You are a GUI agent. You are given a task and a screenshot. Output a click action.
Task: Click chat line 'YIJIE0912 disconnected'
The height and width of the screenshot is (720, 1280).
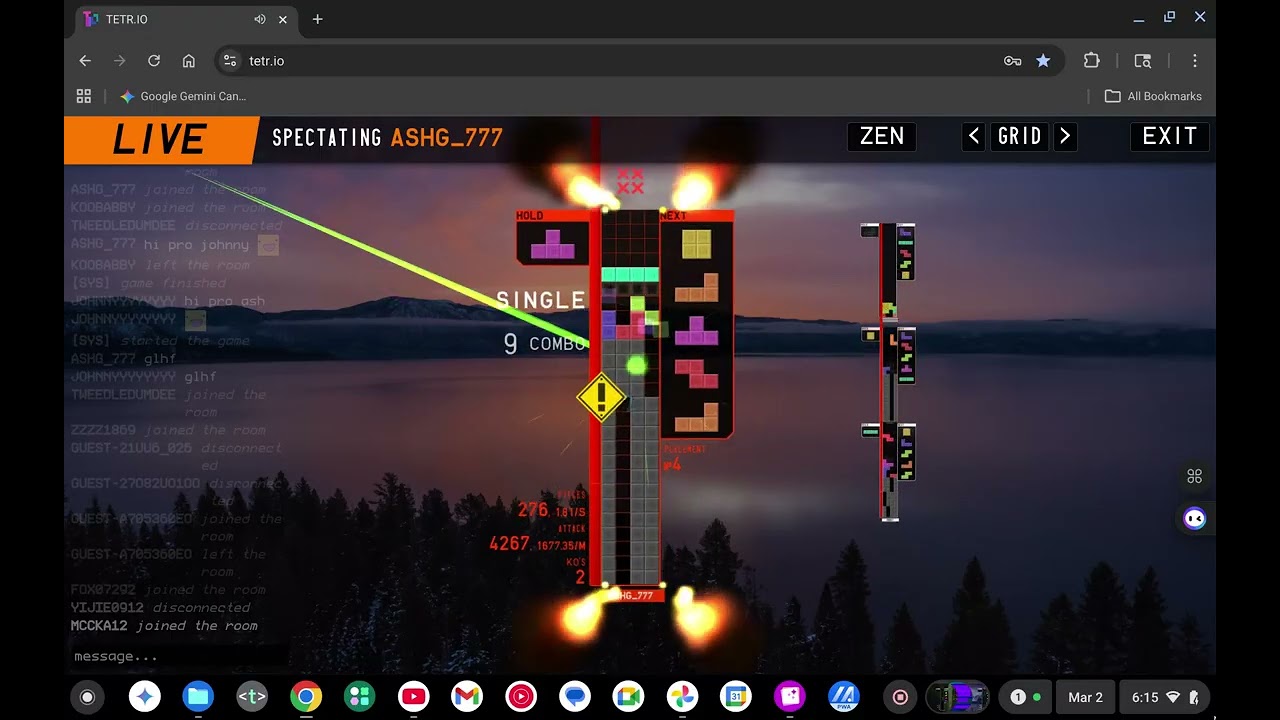(x=160, y=607)
